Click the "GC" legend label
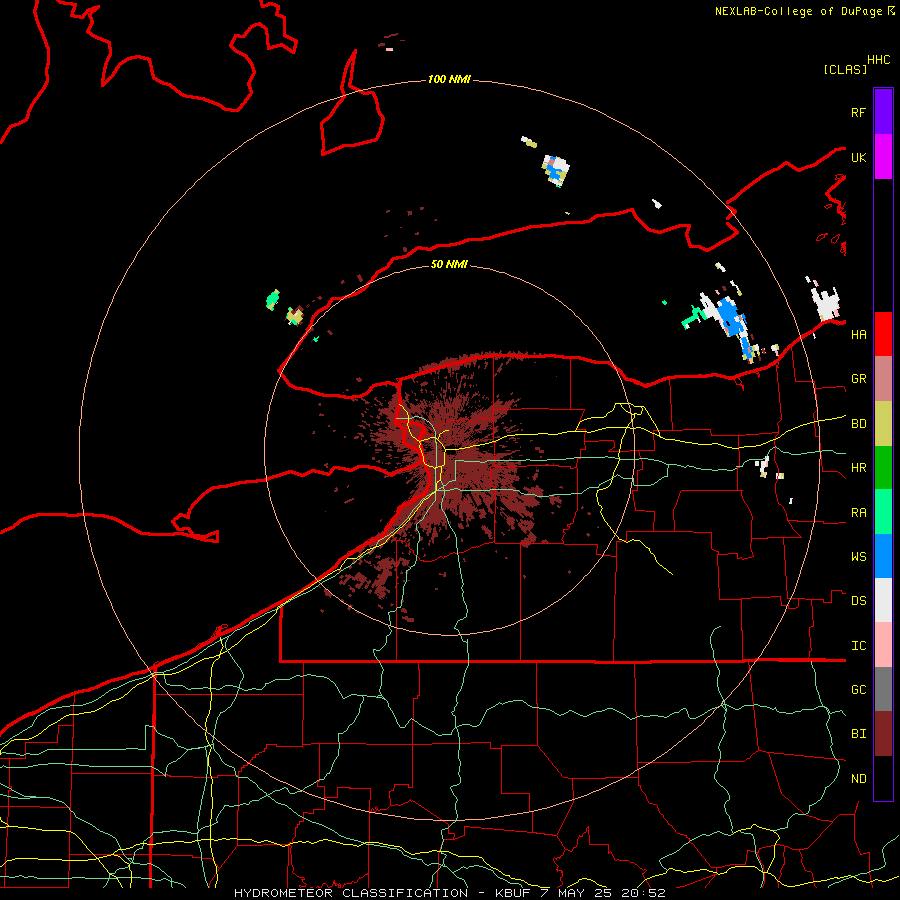 point(859,690)
